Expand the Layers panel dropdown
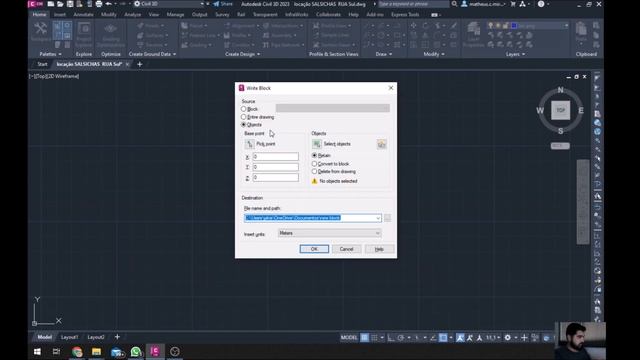The image size is (640, 360). 515,54
